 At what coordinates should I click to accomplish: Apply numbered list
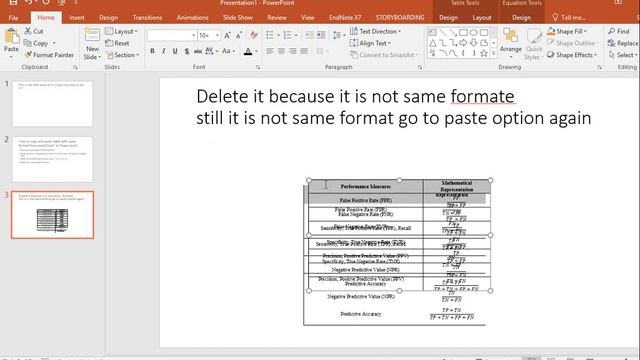pyautogui.click(x=288, y=36)
